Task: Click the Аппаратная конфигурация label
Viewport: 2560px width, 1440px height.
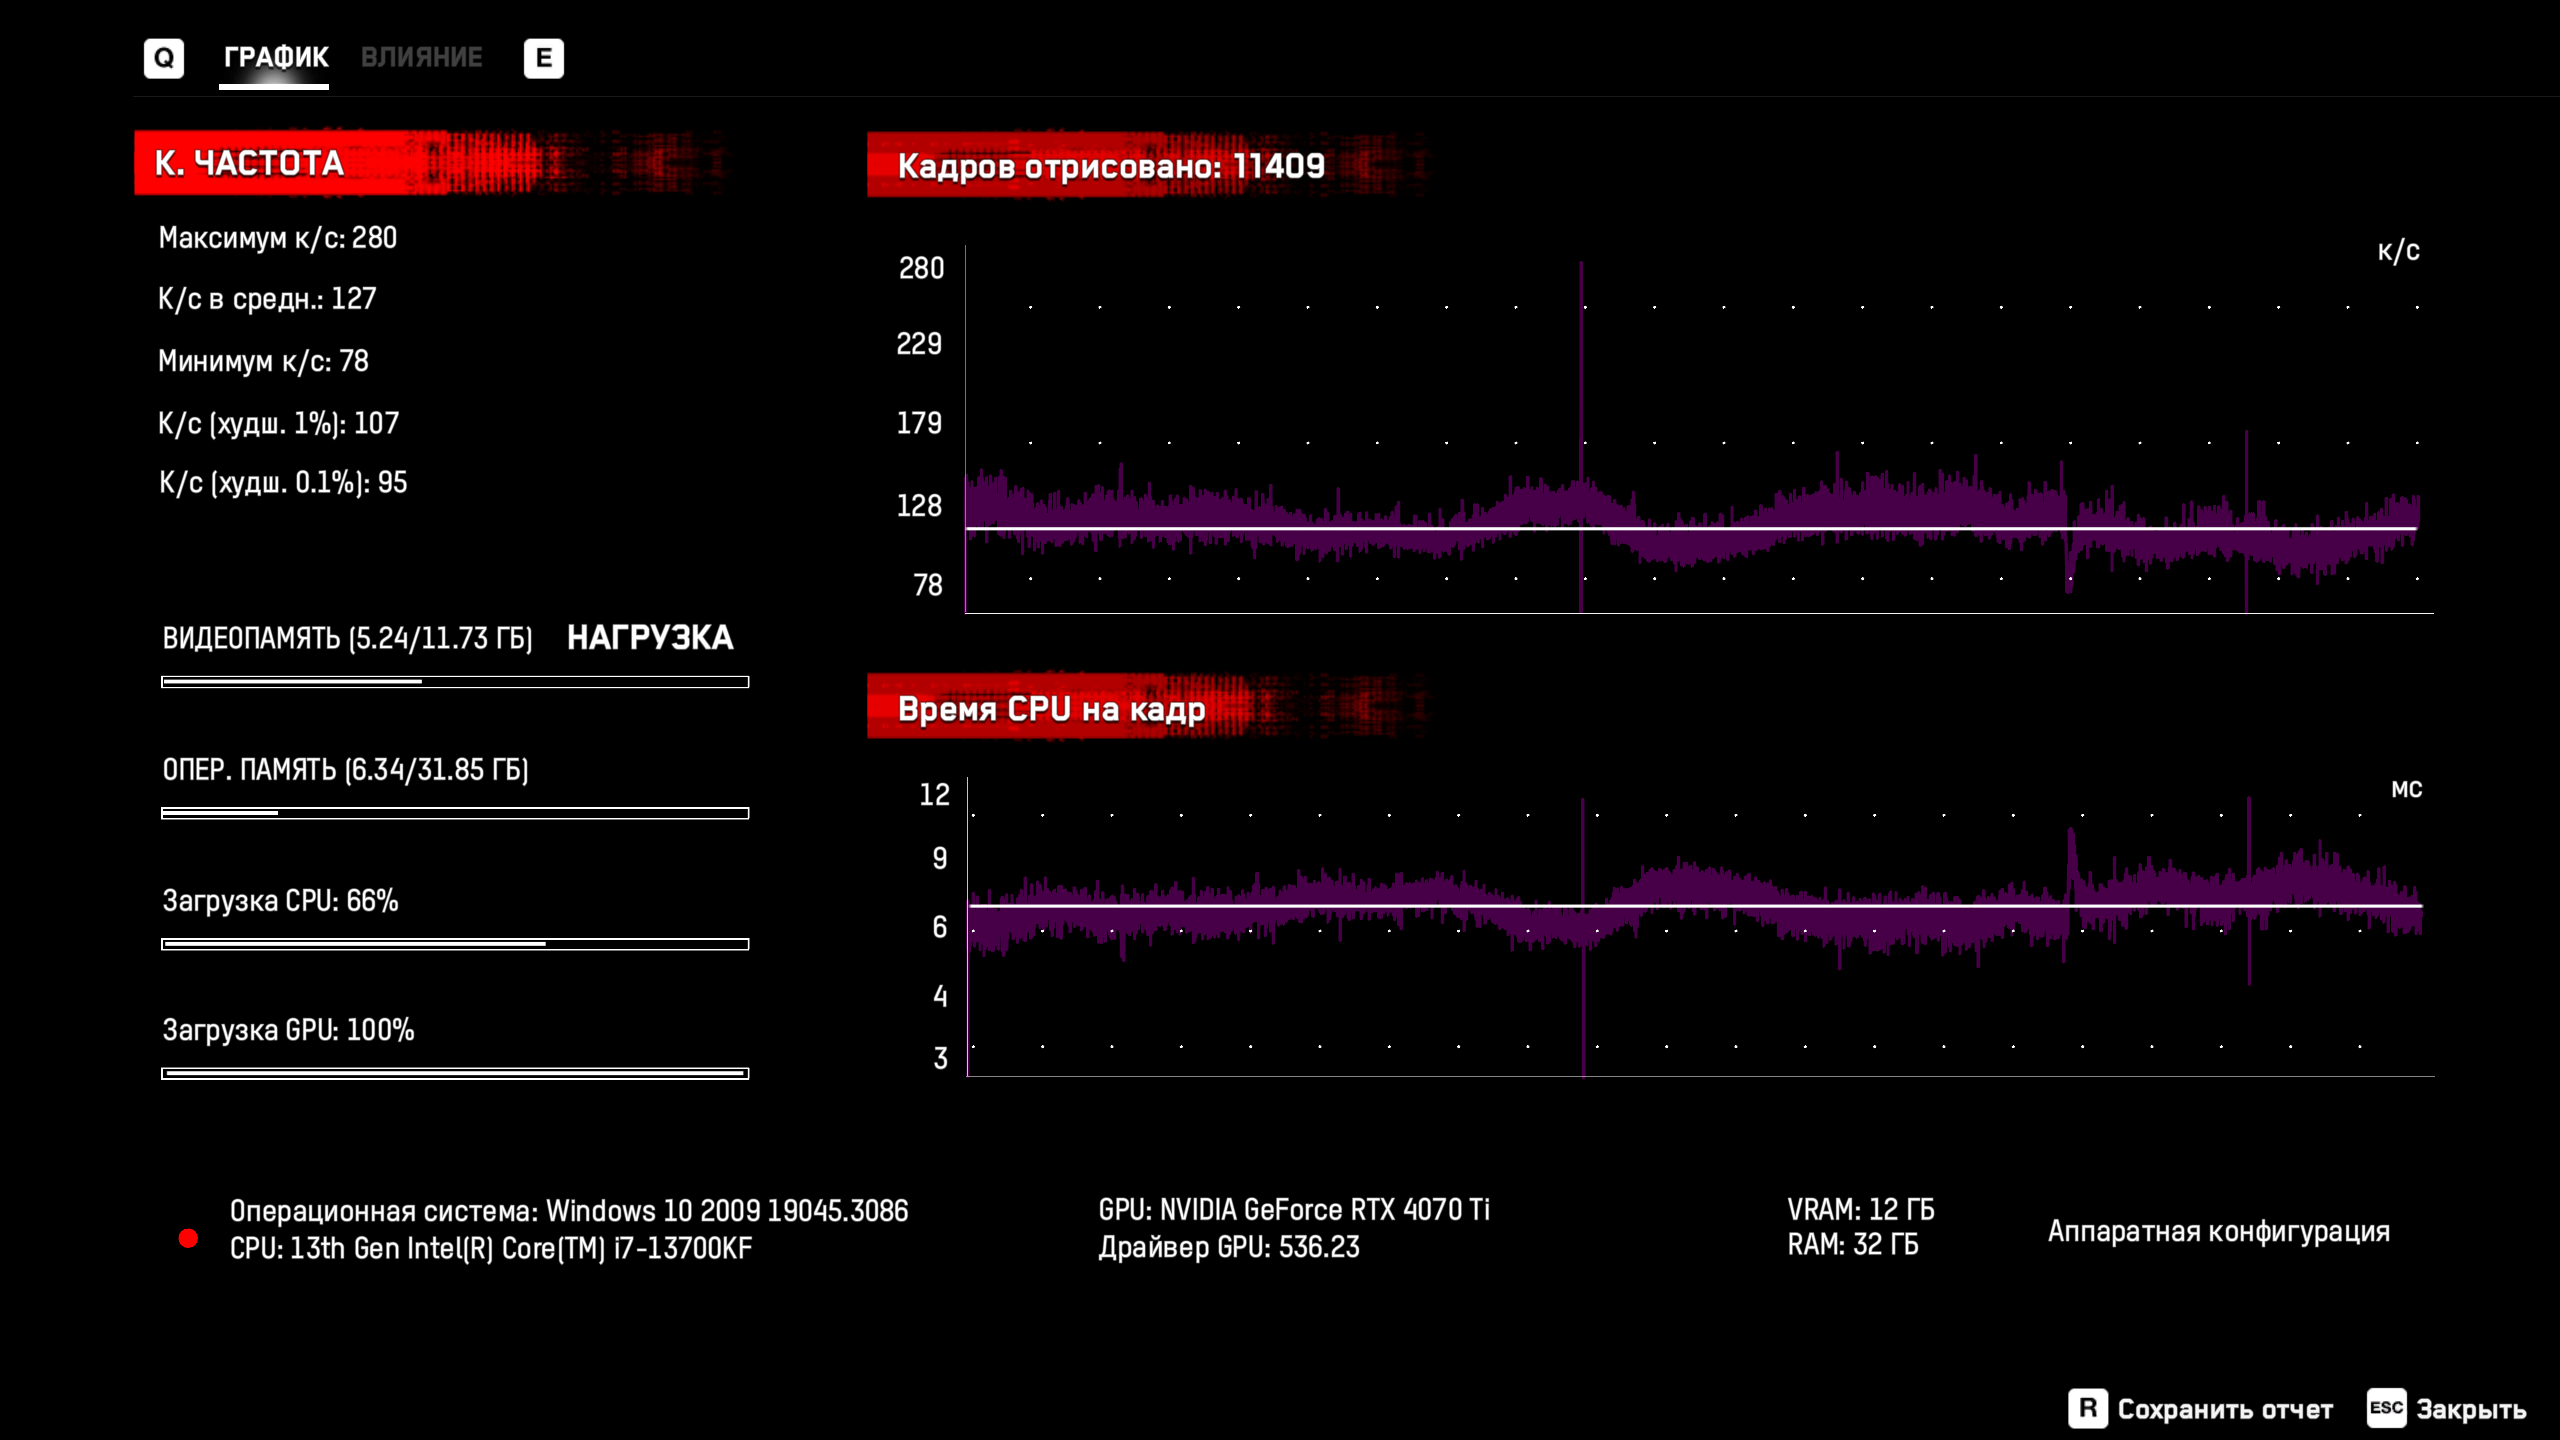Action: coord(2218,1231)
